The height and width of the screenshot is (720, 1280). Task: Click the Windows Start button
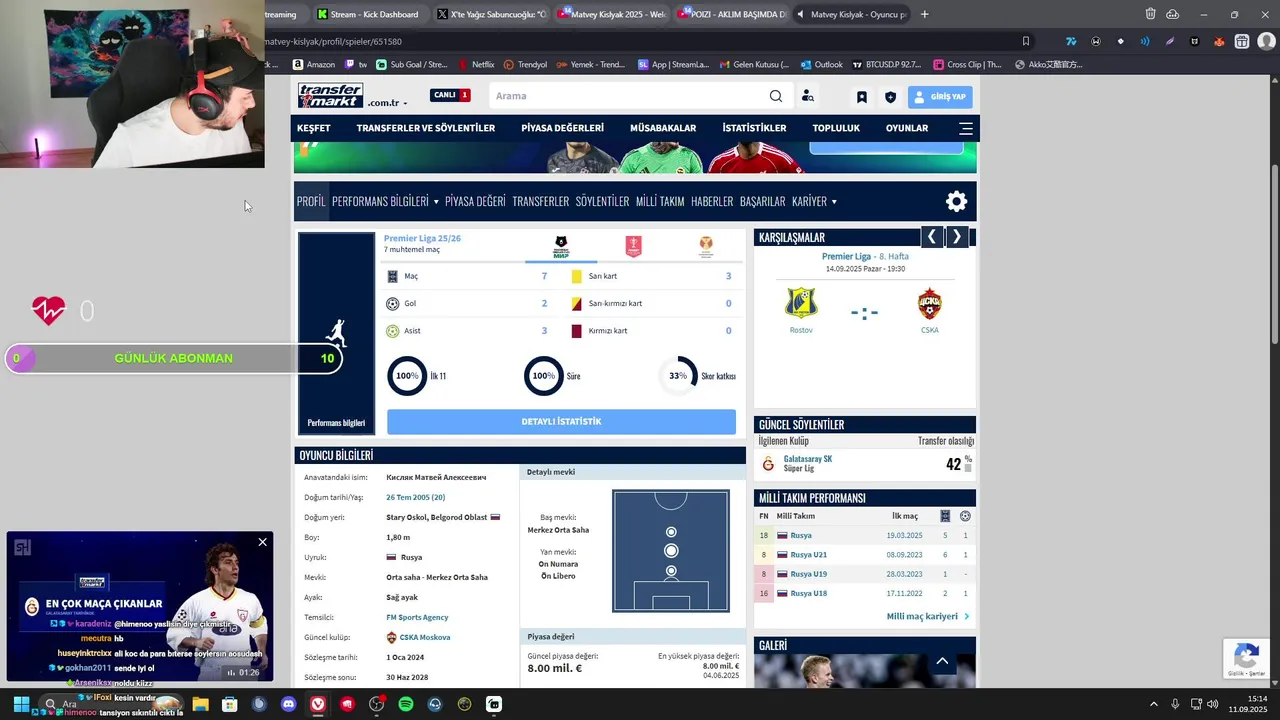coord(20,704)
